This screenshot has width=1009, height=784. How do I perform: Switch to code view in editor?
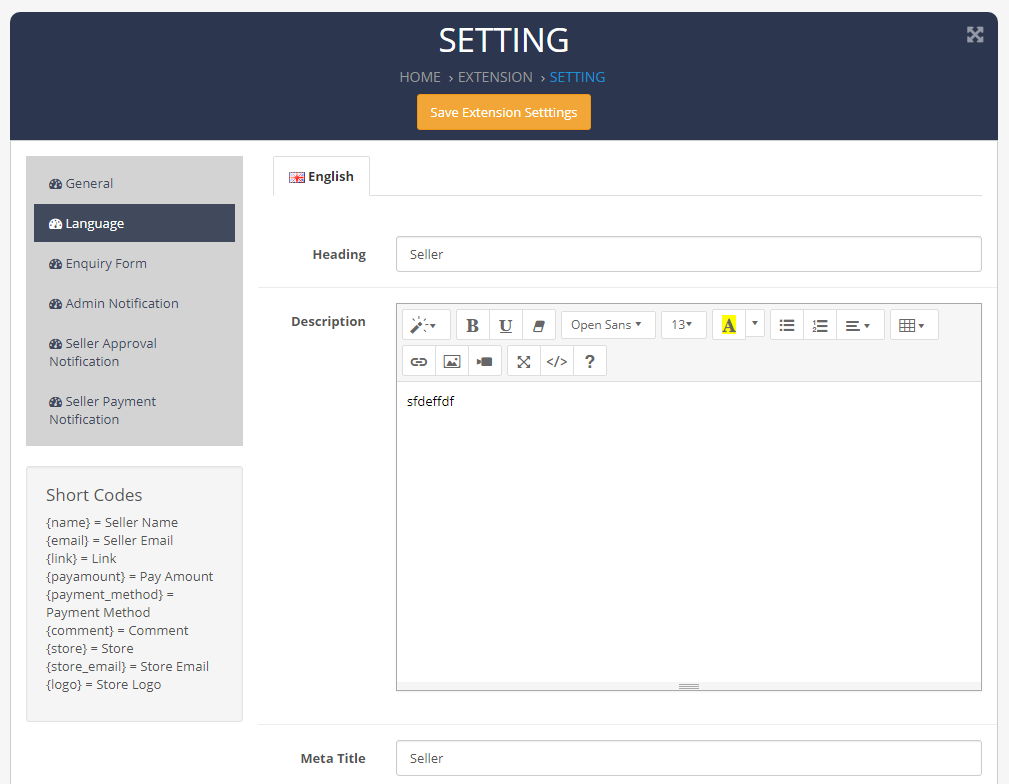click(x=557, y=361)
